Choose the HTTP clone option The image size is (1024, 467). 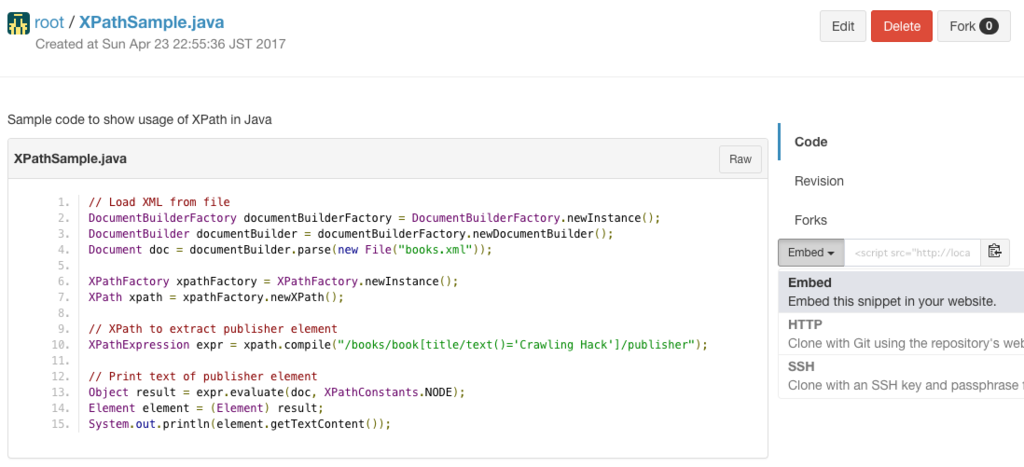coord(901,334)
